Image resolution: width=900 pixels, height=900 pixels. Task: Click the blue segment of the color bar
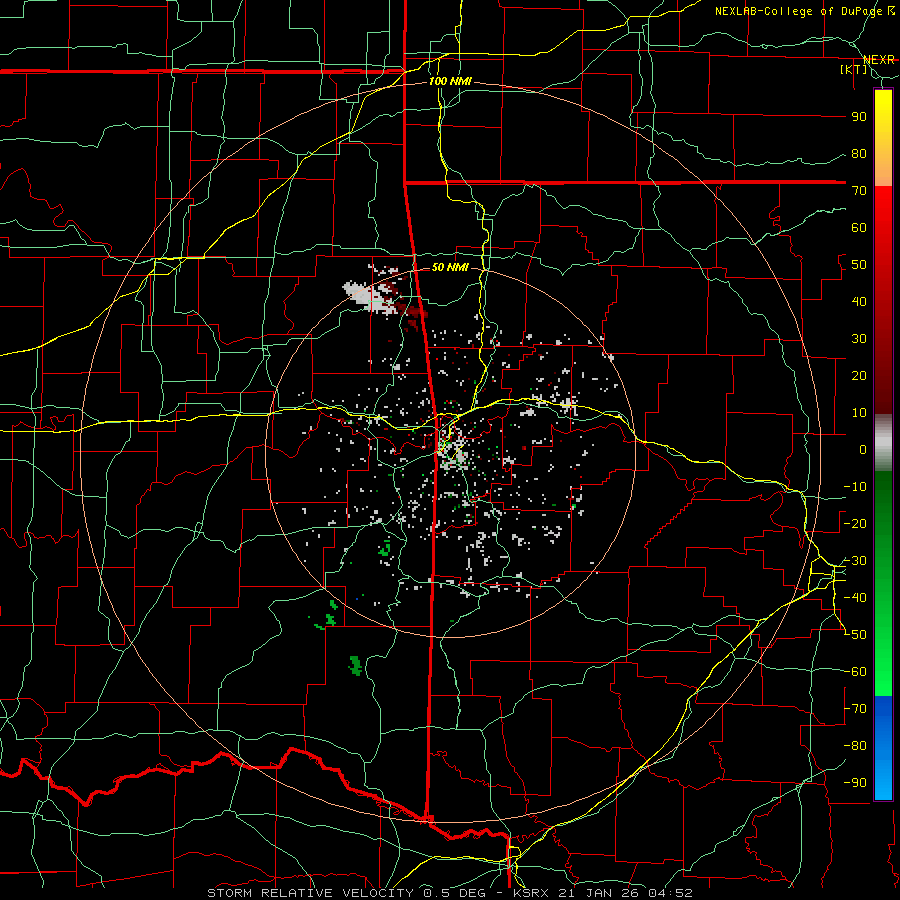click(883, 748)
